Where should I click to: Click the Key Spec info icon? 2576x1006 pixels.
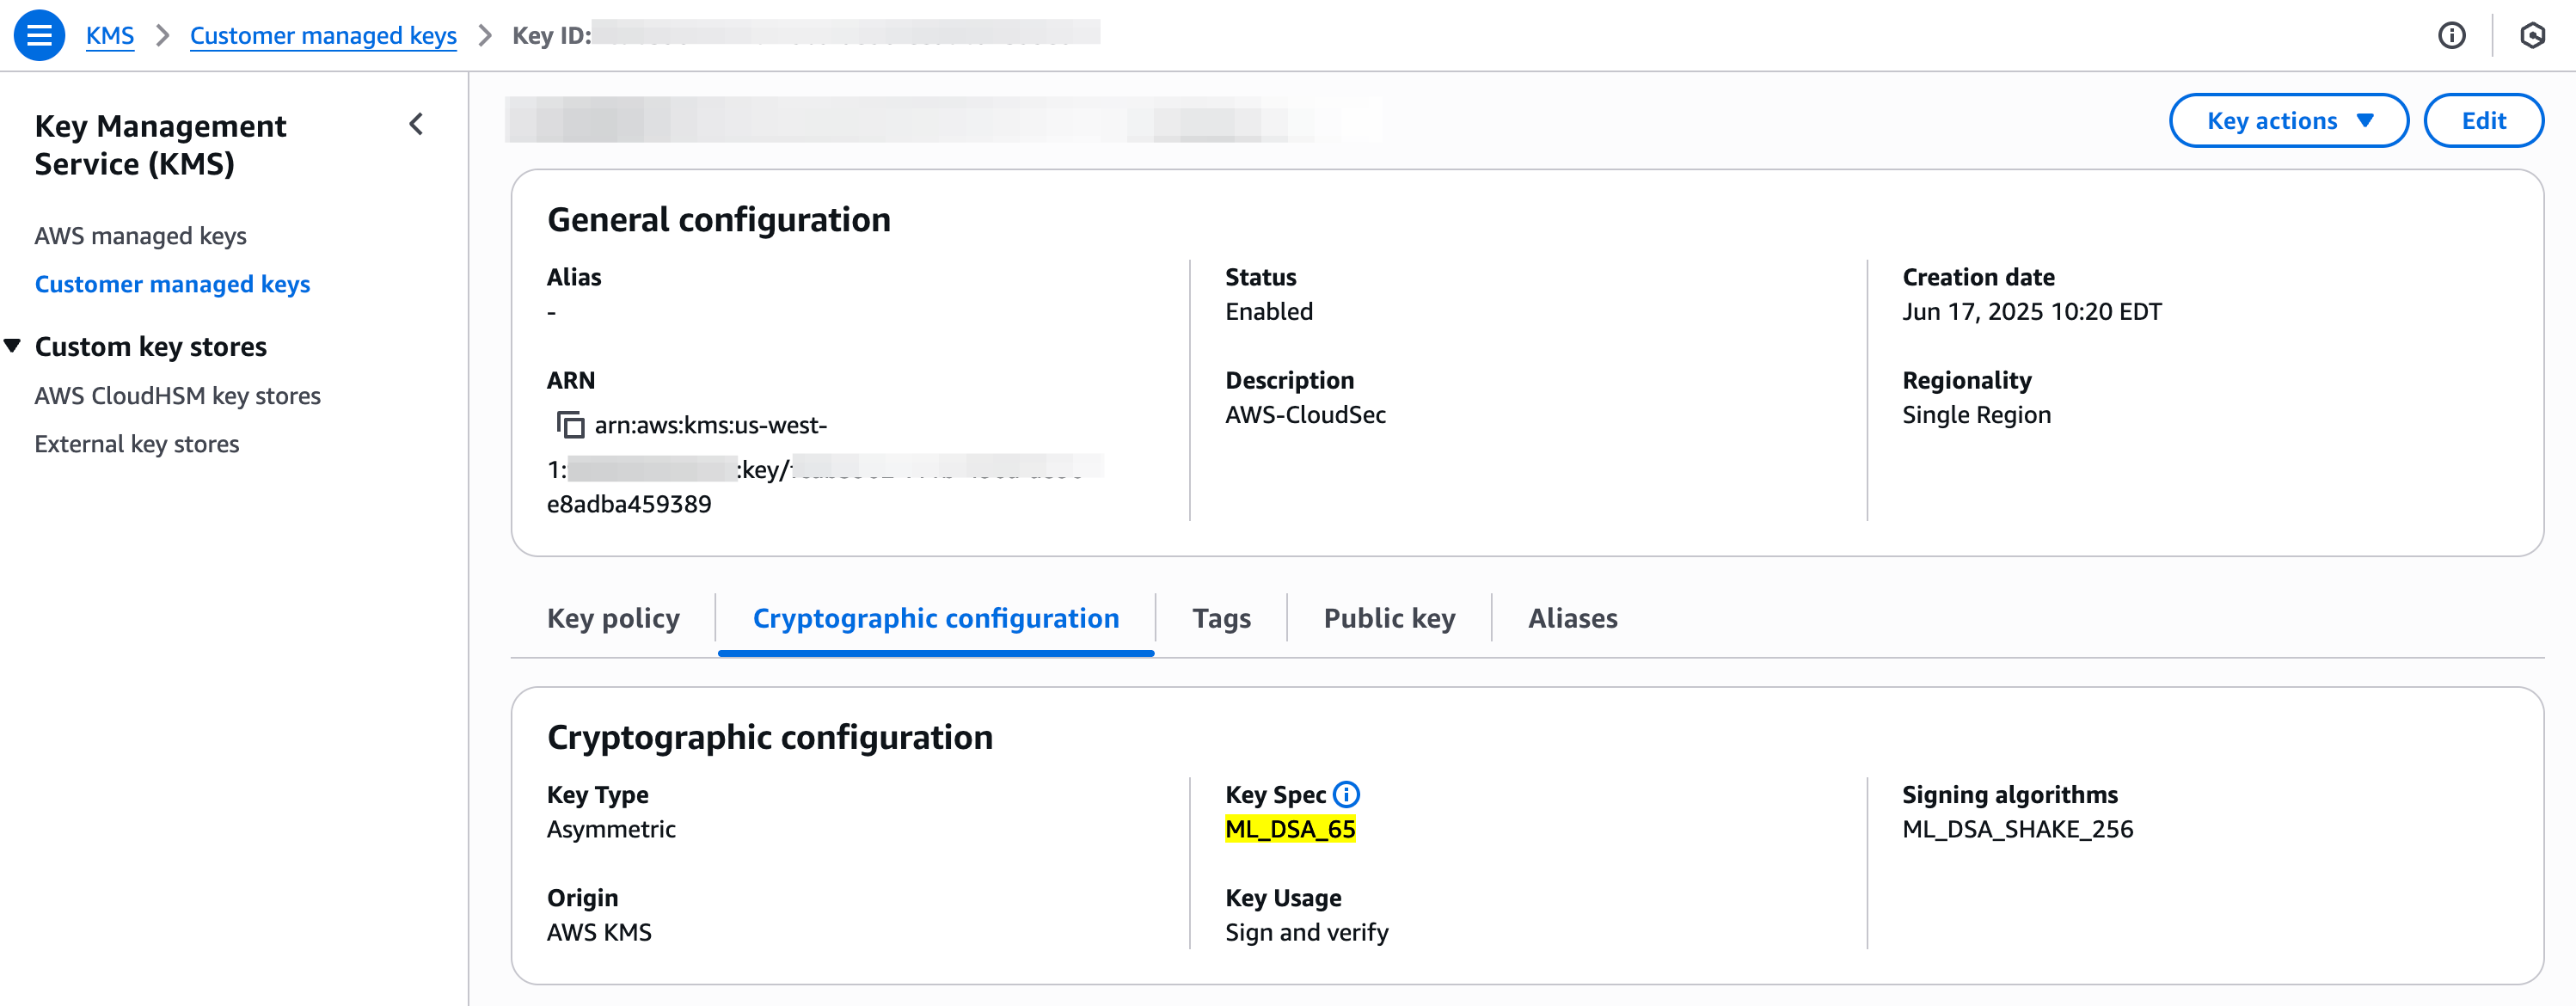click(x=1347, y=794)
